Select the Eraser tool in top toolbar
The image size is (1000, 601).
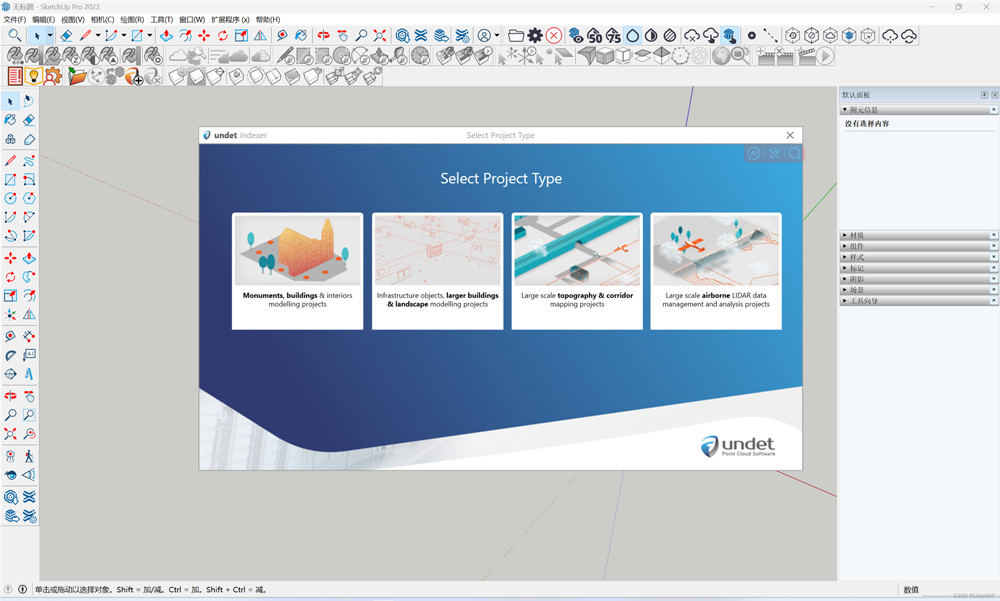pyautogui.click(x=66, y=36)
